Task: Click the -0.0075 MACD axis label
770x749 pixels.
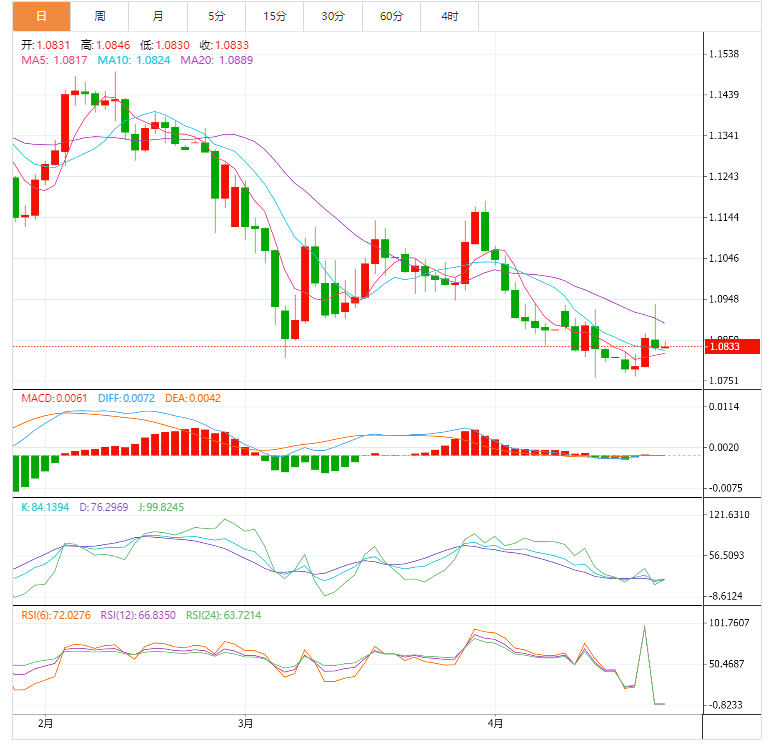Action: coord(725,488)
